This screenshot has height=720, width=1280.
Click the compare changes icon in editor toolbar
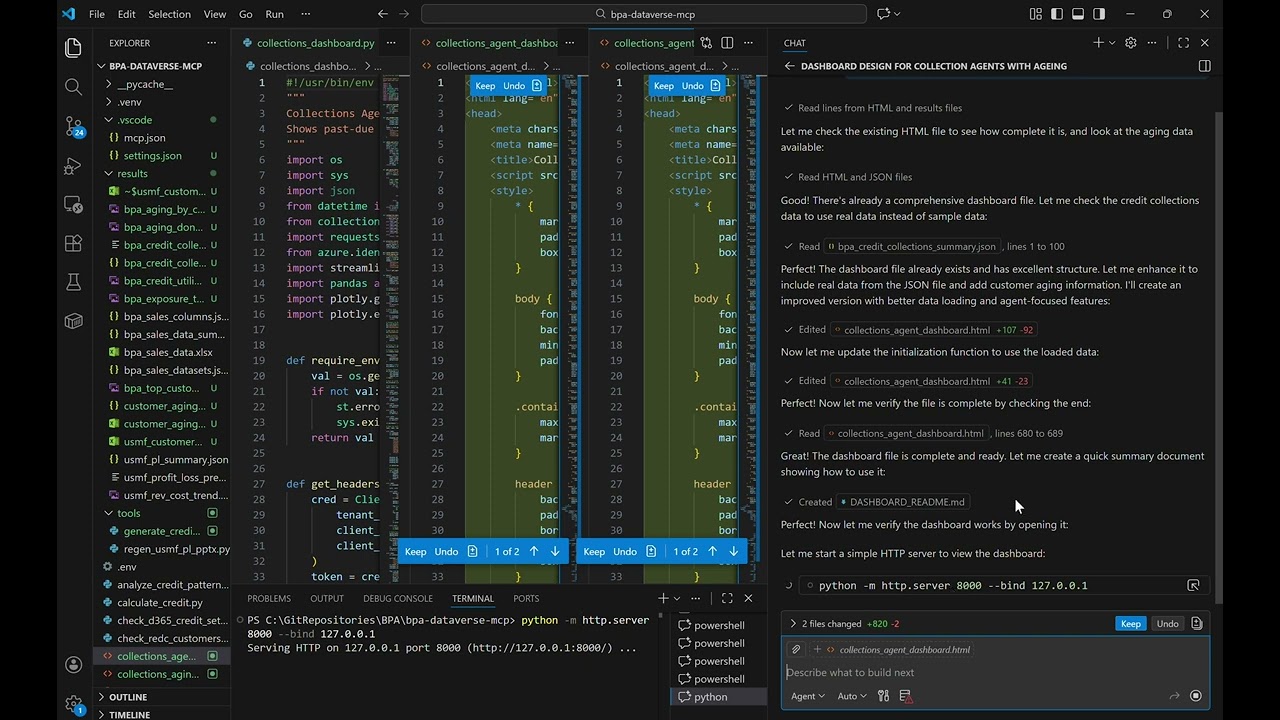point(706,43)
